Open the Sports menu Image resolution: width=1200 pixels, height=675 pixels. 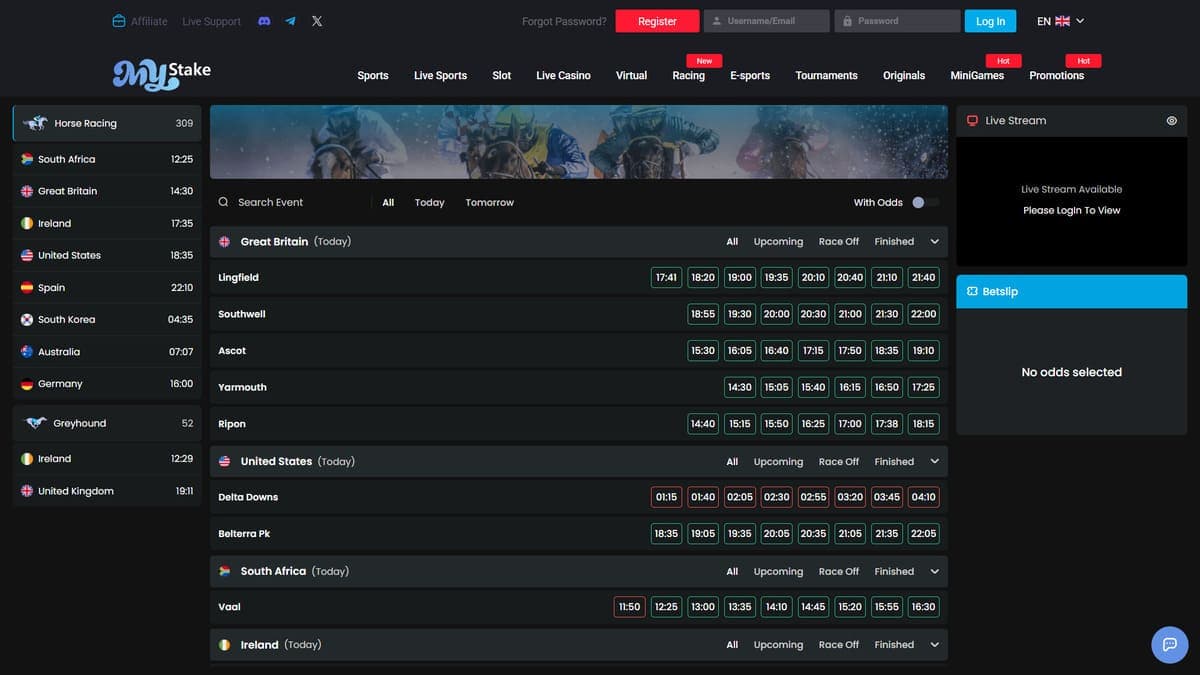[373, 75]
